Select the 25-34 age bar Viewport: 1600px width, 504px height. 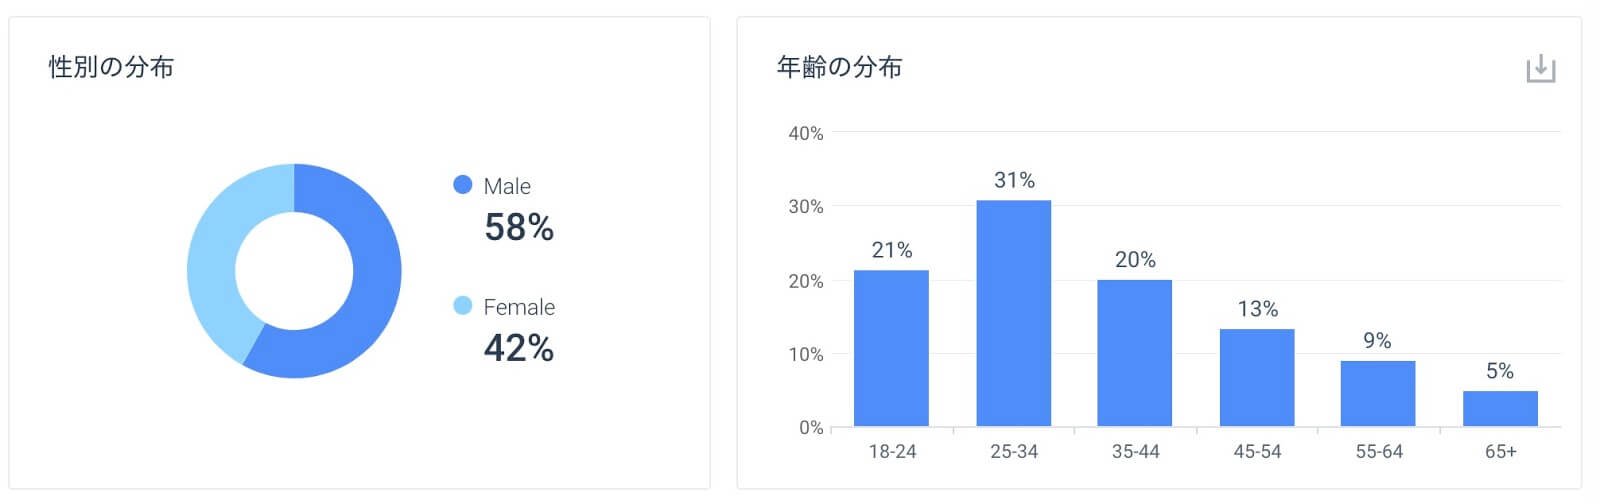tap(1013, 313)
